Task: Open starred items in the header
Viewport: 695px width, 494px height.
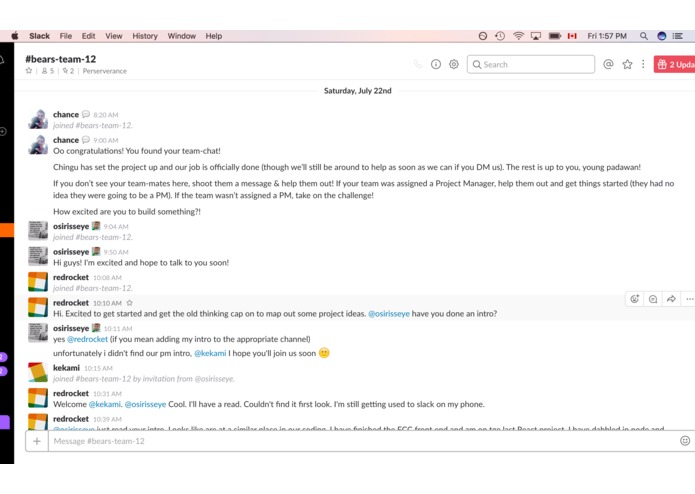Action: [627, 65]
